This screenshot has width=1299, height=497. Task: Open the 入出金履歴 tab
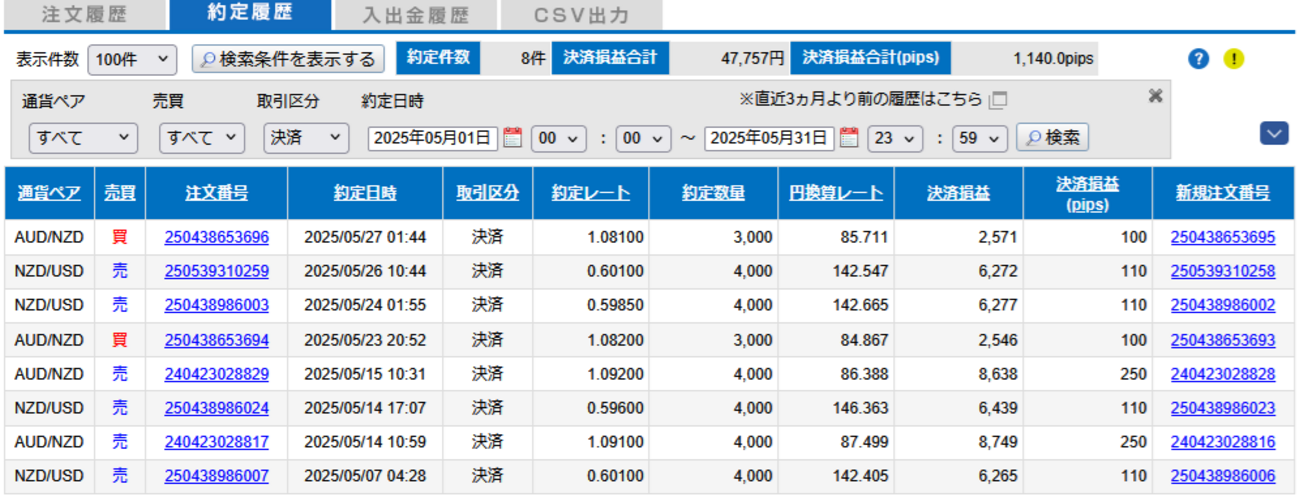[415, 15]
